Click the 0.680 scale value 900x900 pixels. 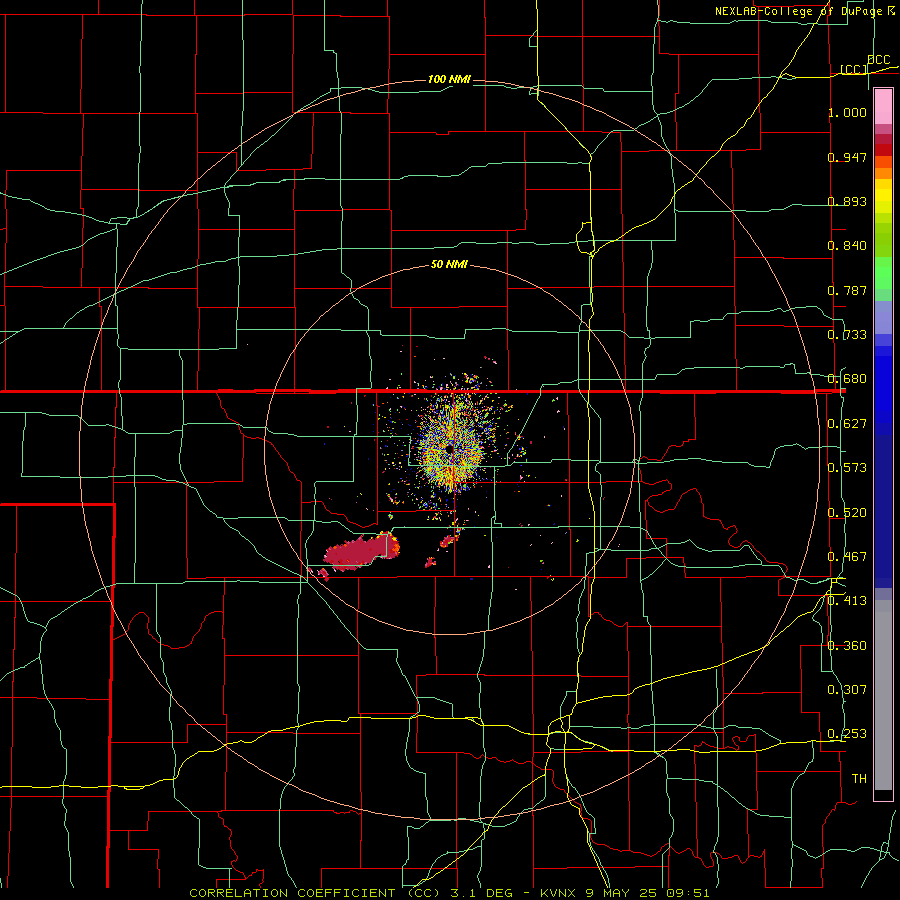[x=847, y=379]
